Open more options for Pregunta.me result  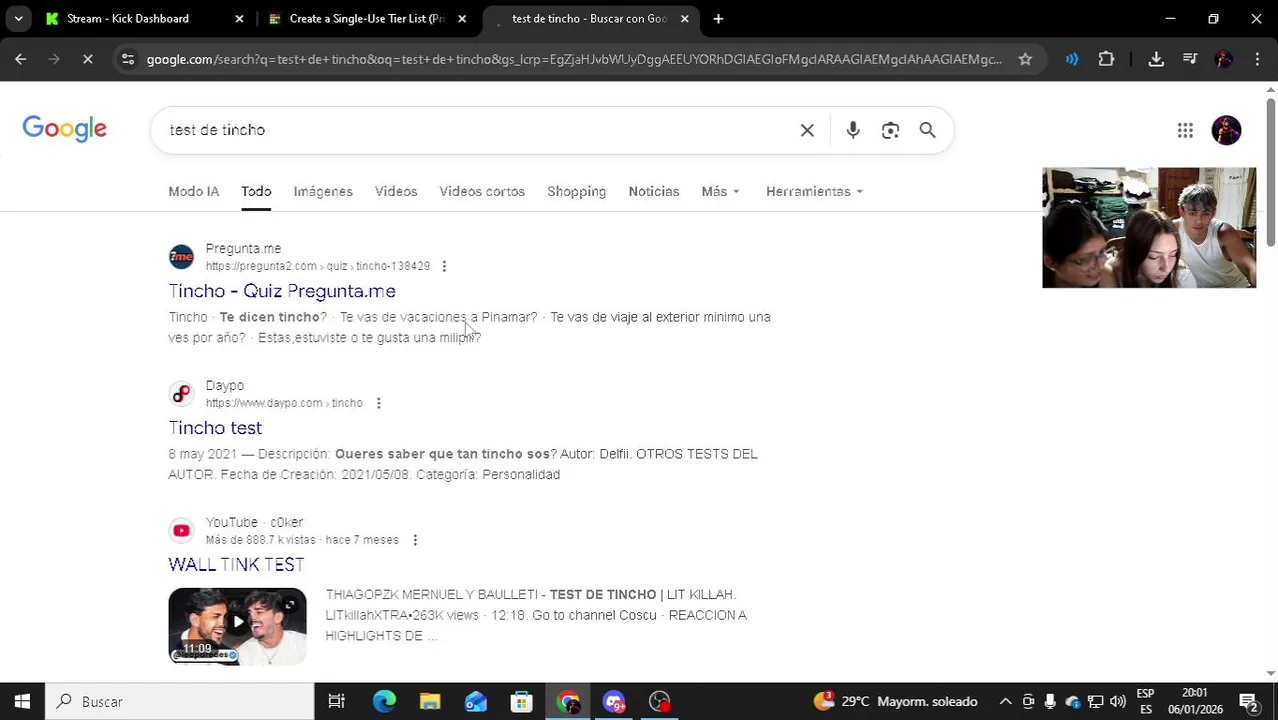click(444, 266)
